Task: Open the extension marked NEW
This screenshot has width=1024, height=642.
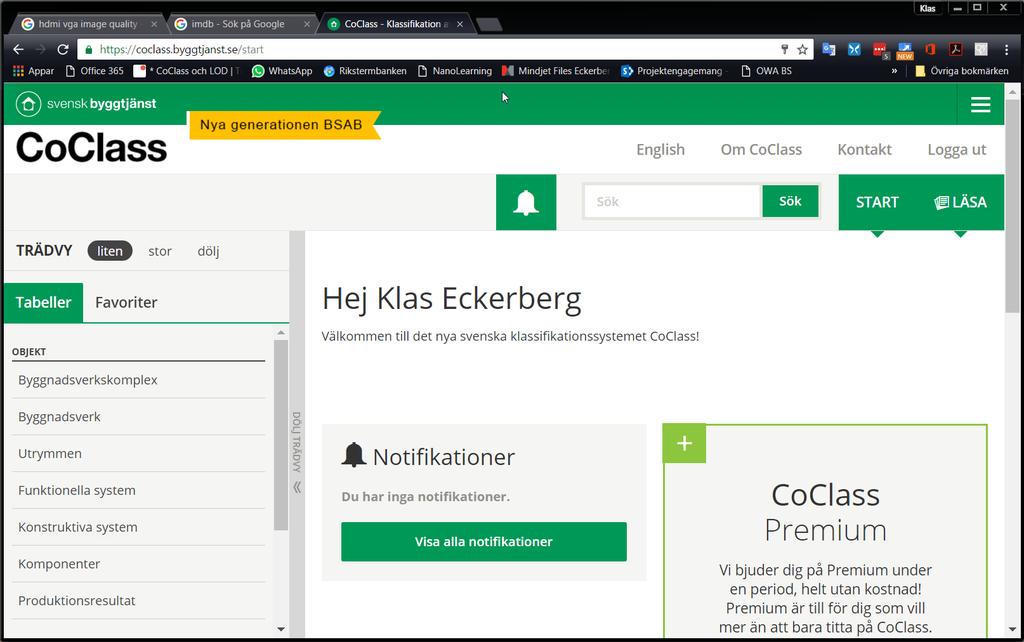Action: (904, 50)
